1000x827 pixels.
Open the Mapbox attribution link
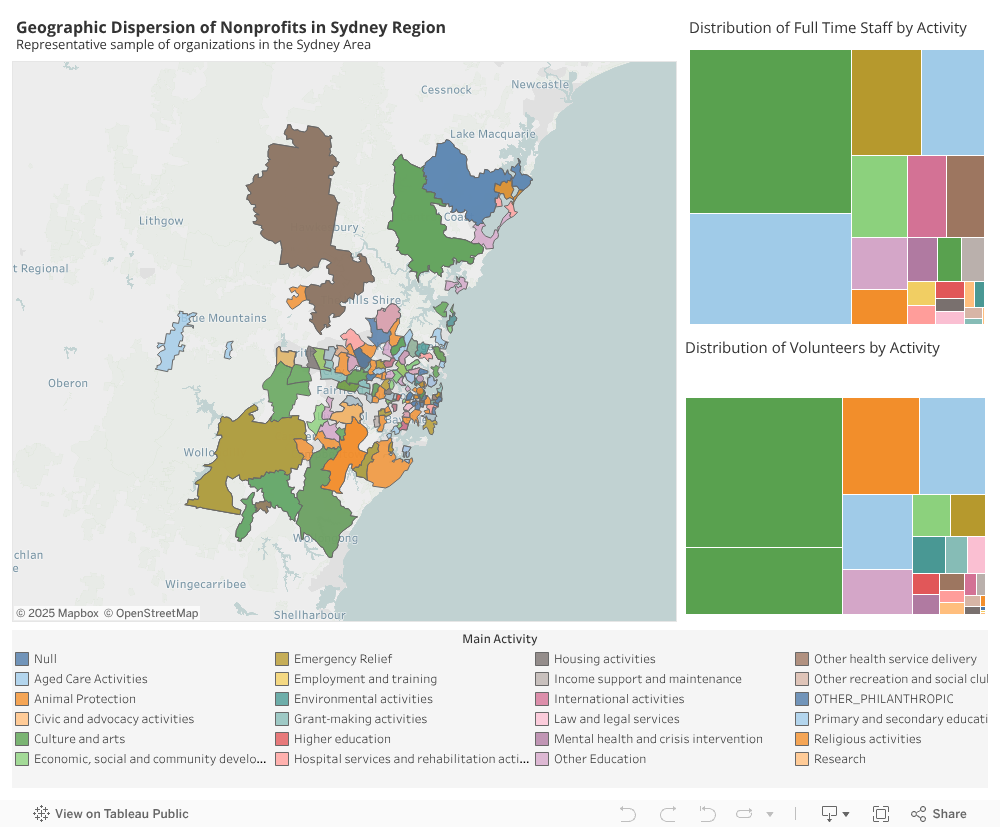[x=57, y=613]
